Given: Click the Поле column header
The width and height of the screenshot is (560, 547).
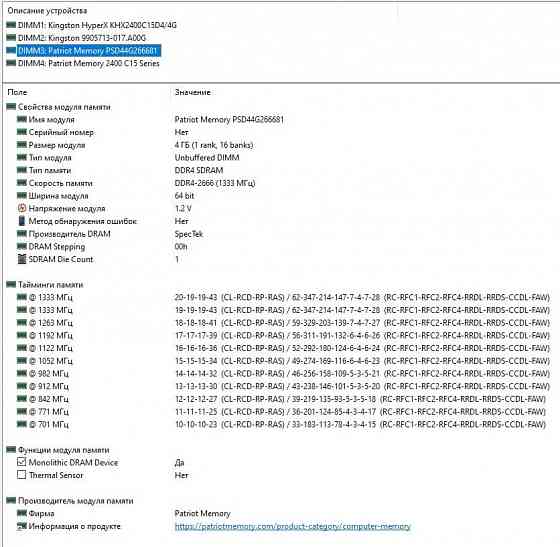Looking at the screenshot, I should [17, 92].
